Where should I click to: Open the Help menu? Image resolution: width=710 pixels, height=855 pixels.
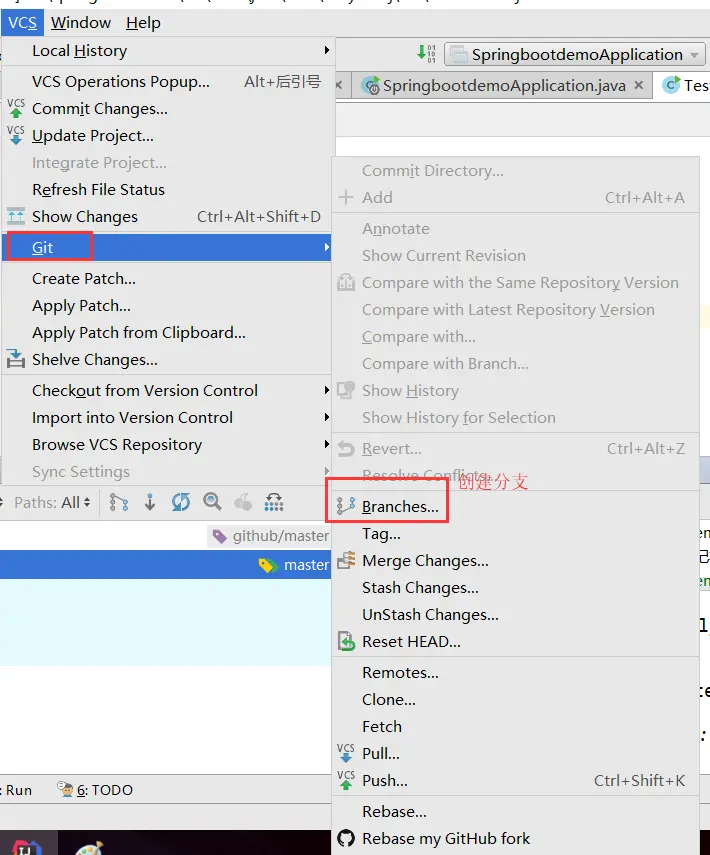point(143,23)
